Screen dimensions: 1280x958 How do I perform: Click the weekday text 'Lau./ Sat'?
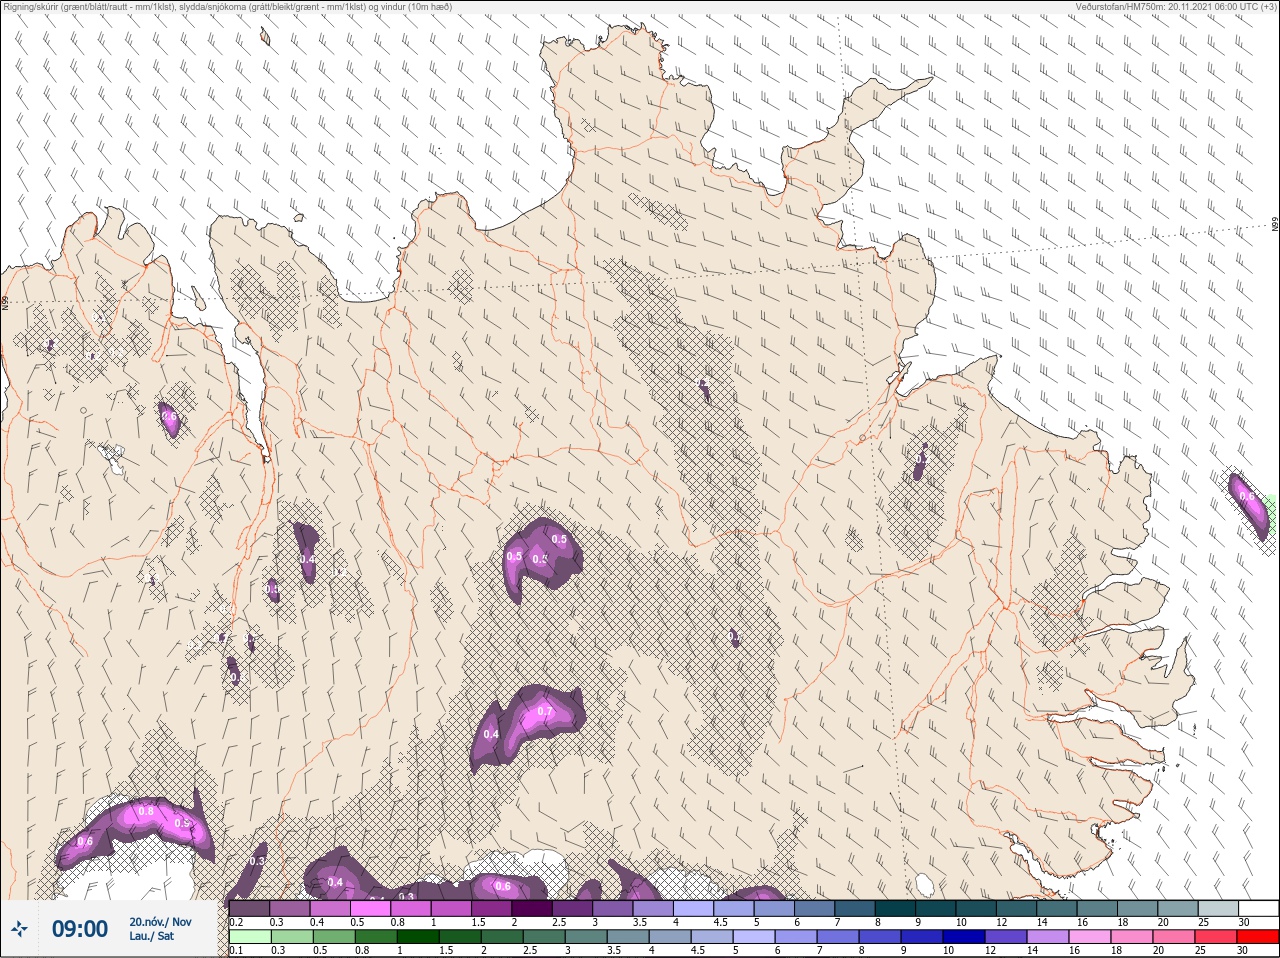click(x=152, y=937)
